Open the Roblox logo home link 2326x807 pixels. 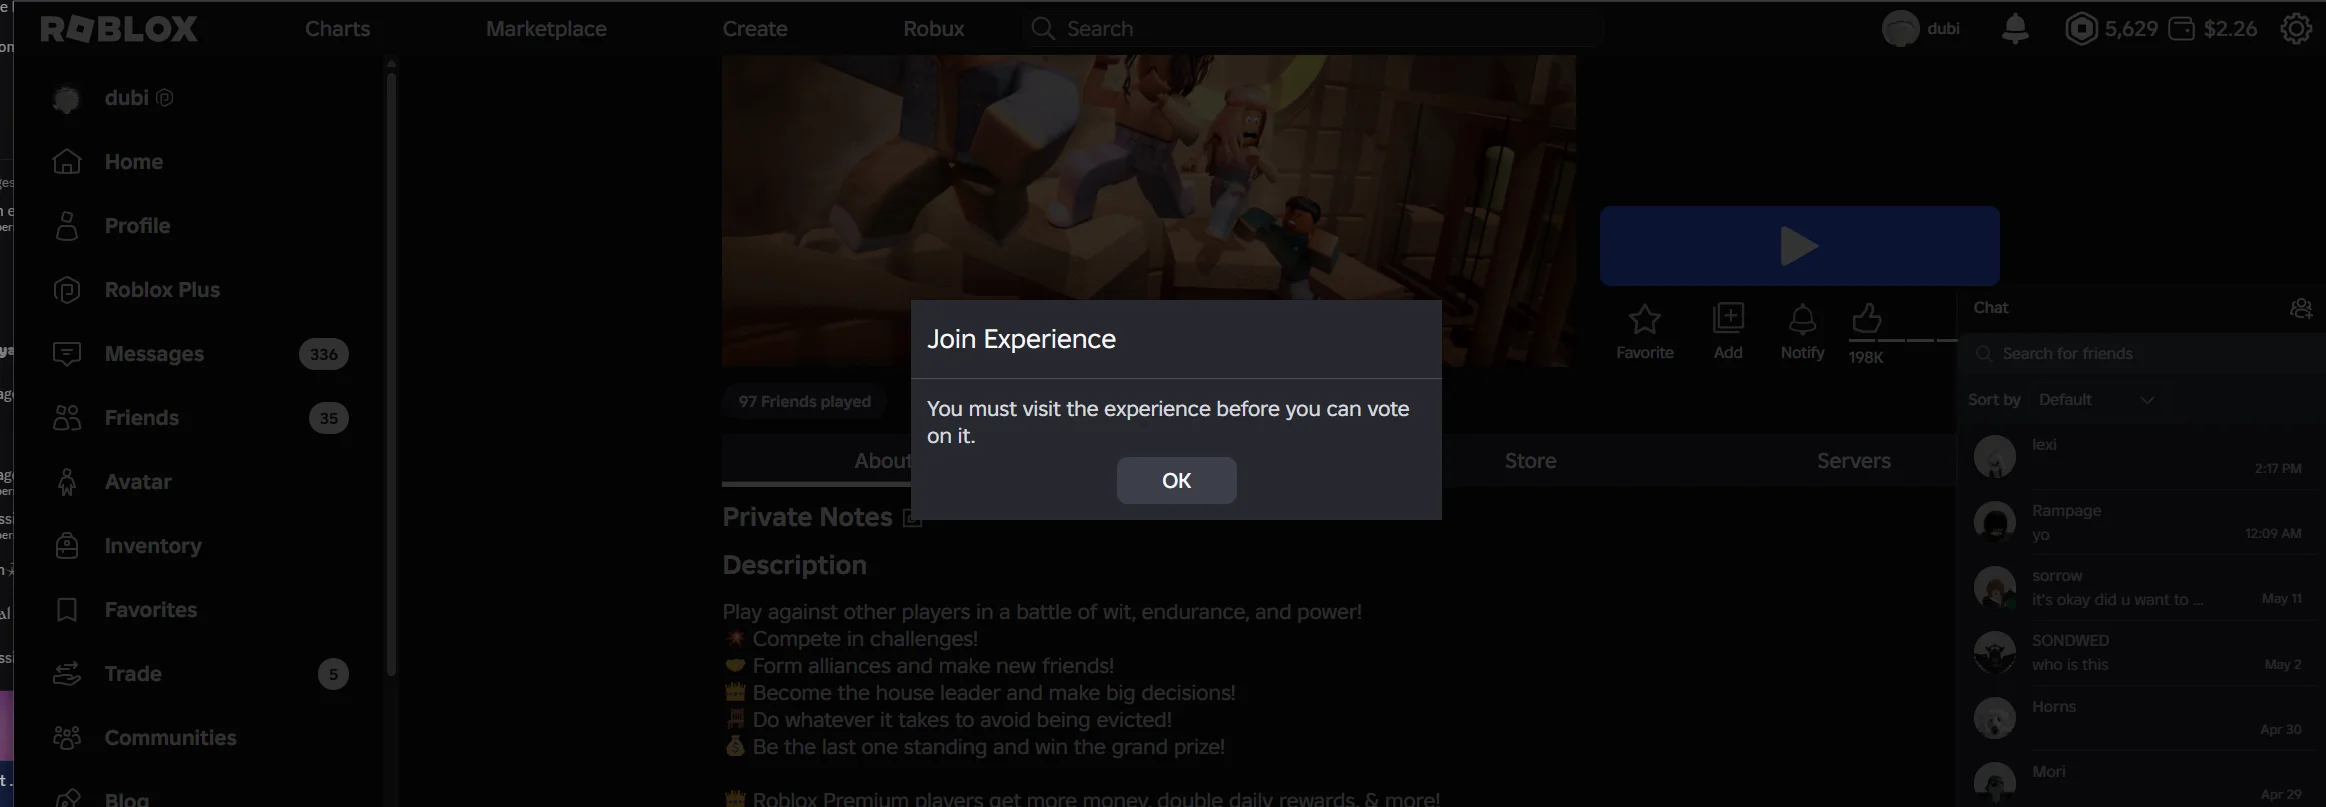pyautogui.click(x=119, y=29)
